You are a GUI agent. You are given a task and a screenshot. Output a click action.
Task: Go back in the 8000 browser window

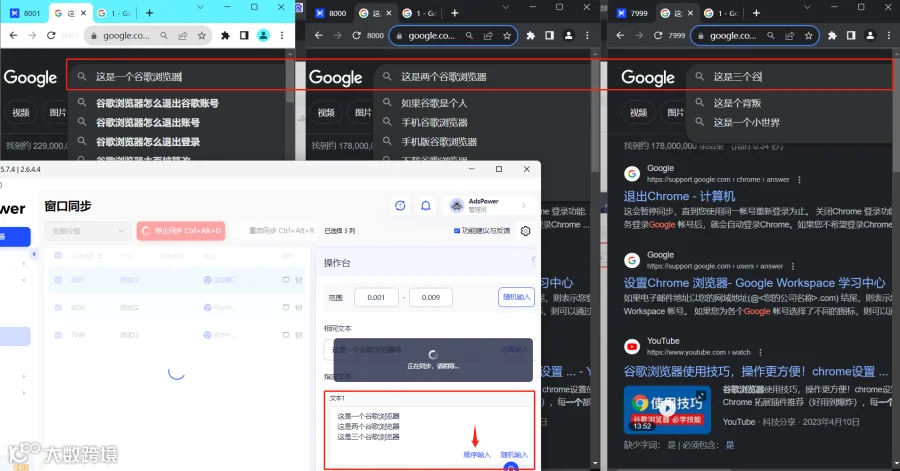coord(319,36)
